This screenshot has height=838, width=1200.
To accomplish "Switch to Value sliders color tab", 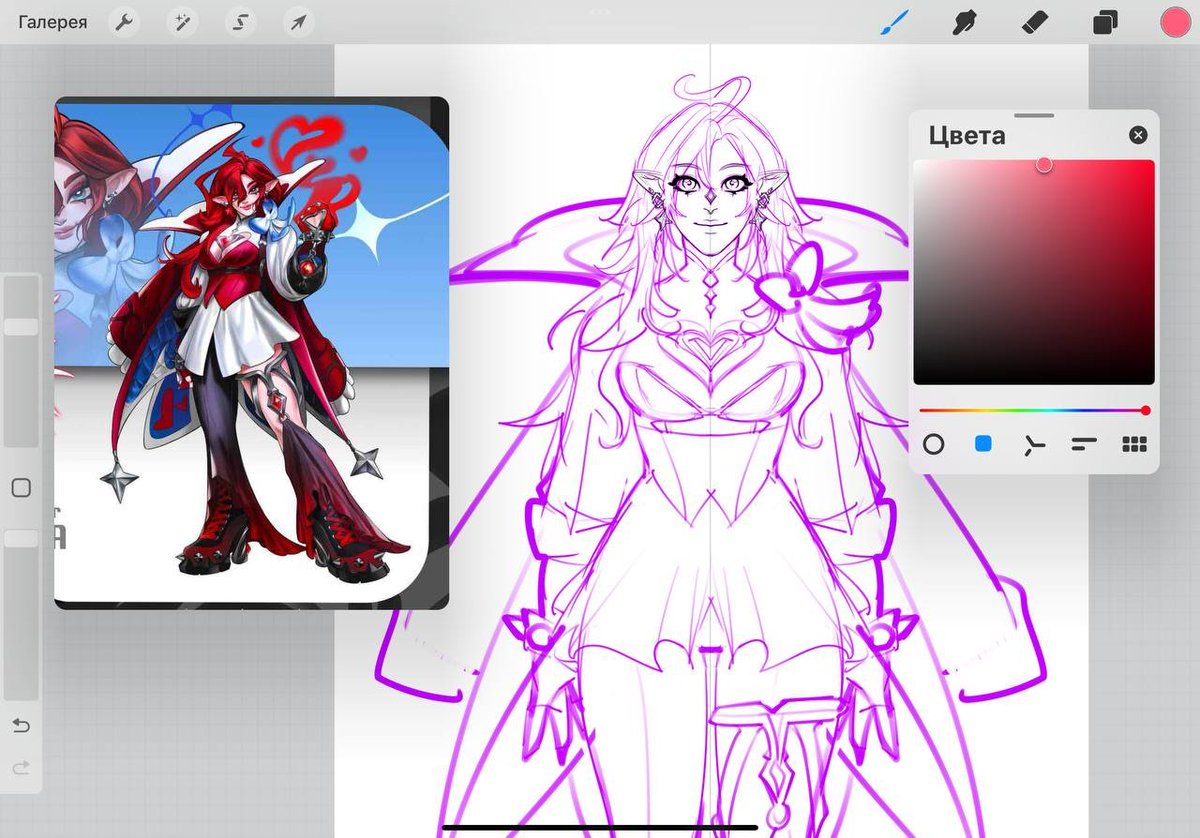I will pos(1084,444).
